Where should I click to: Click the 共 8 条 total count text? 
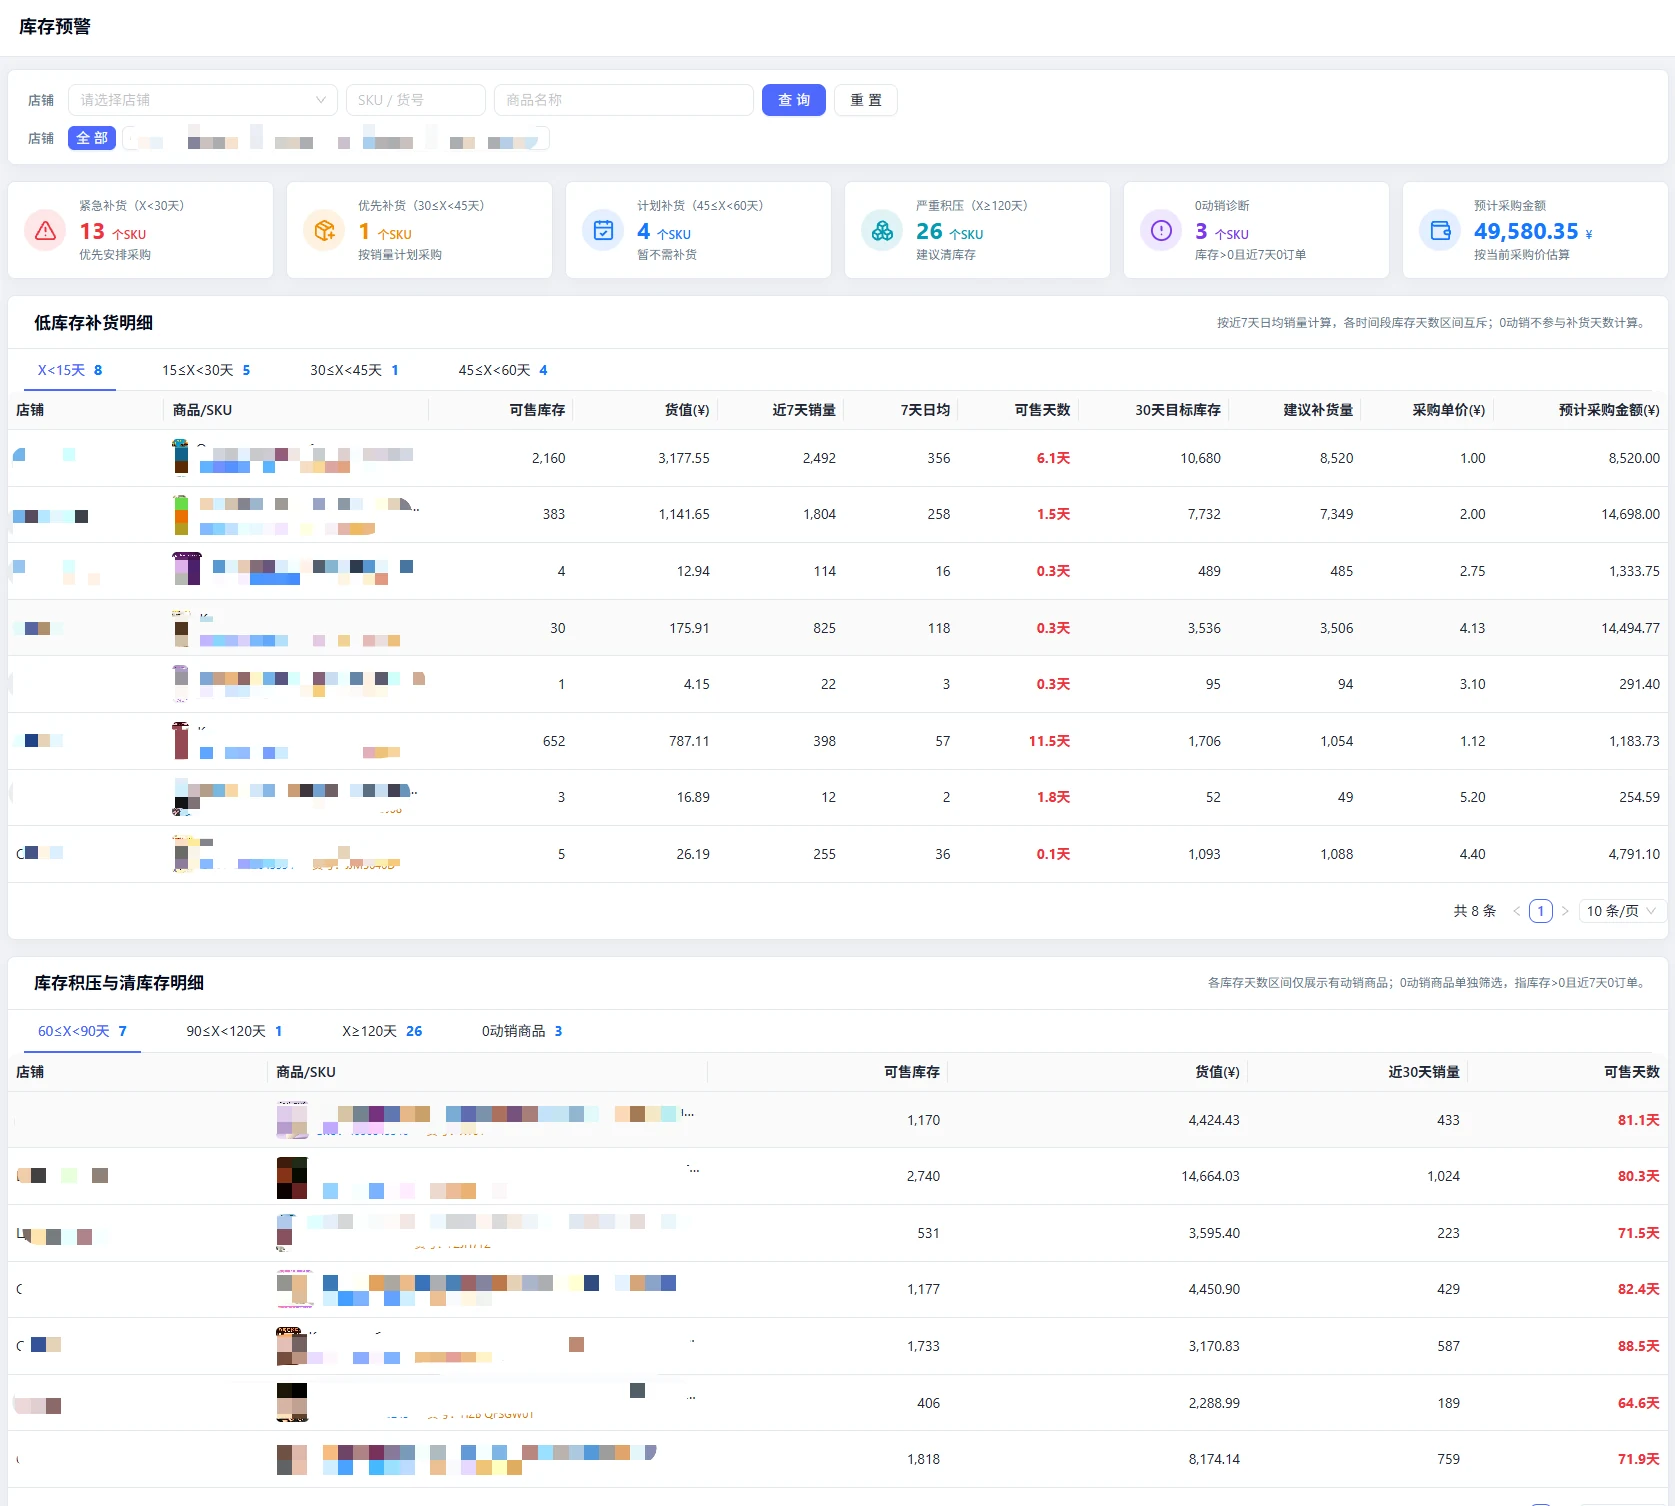pos(1475,911)
